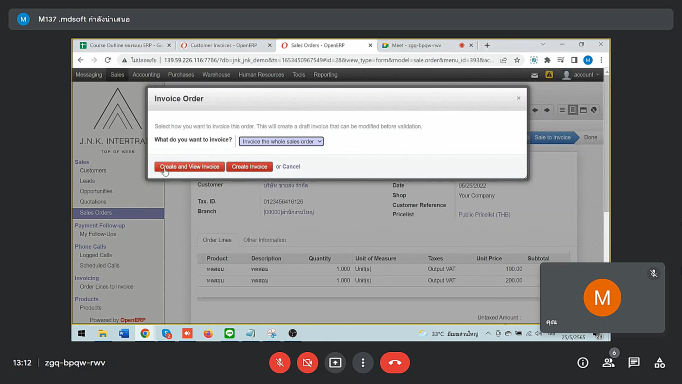Click Public Pricelist (THB) link

pyautogui.click(x=484, y=214)
